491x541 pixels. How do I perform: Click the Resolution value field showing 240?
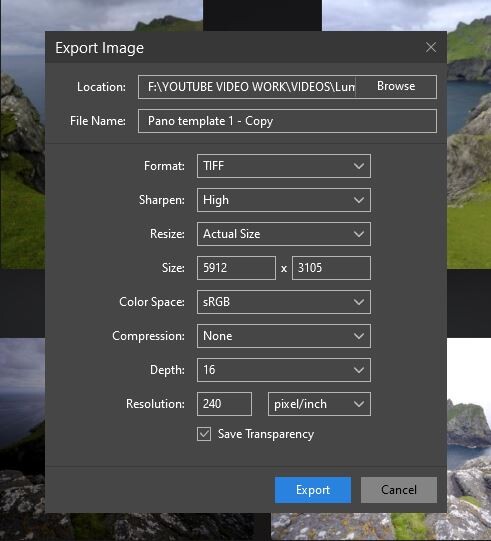(x=224, y=404)
